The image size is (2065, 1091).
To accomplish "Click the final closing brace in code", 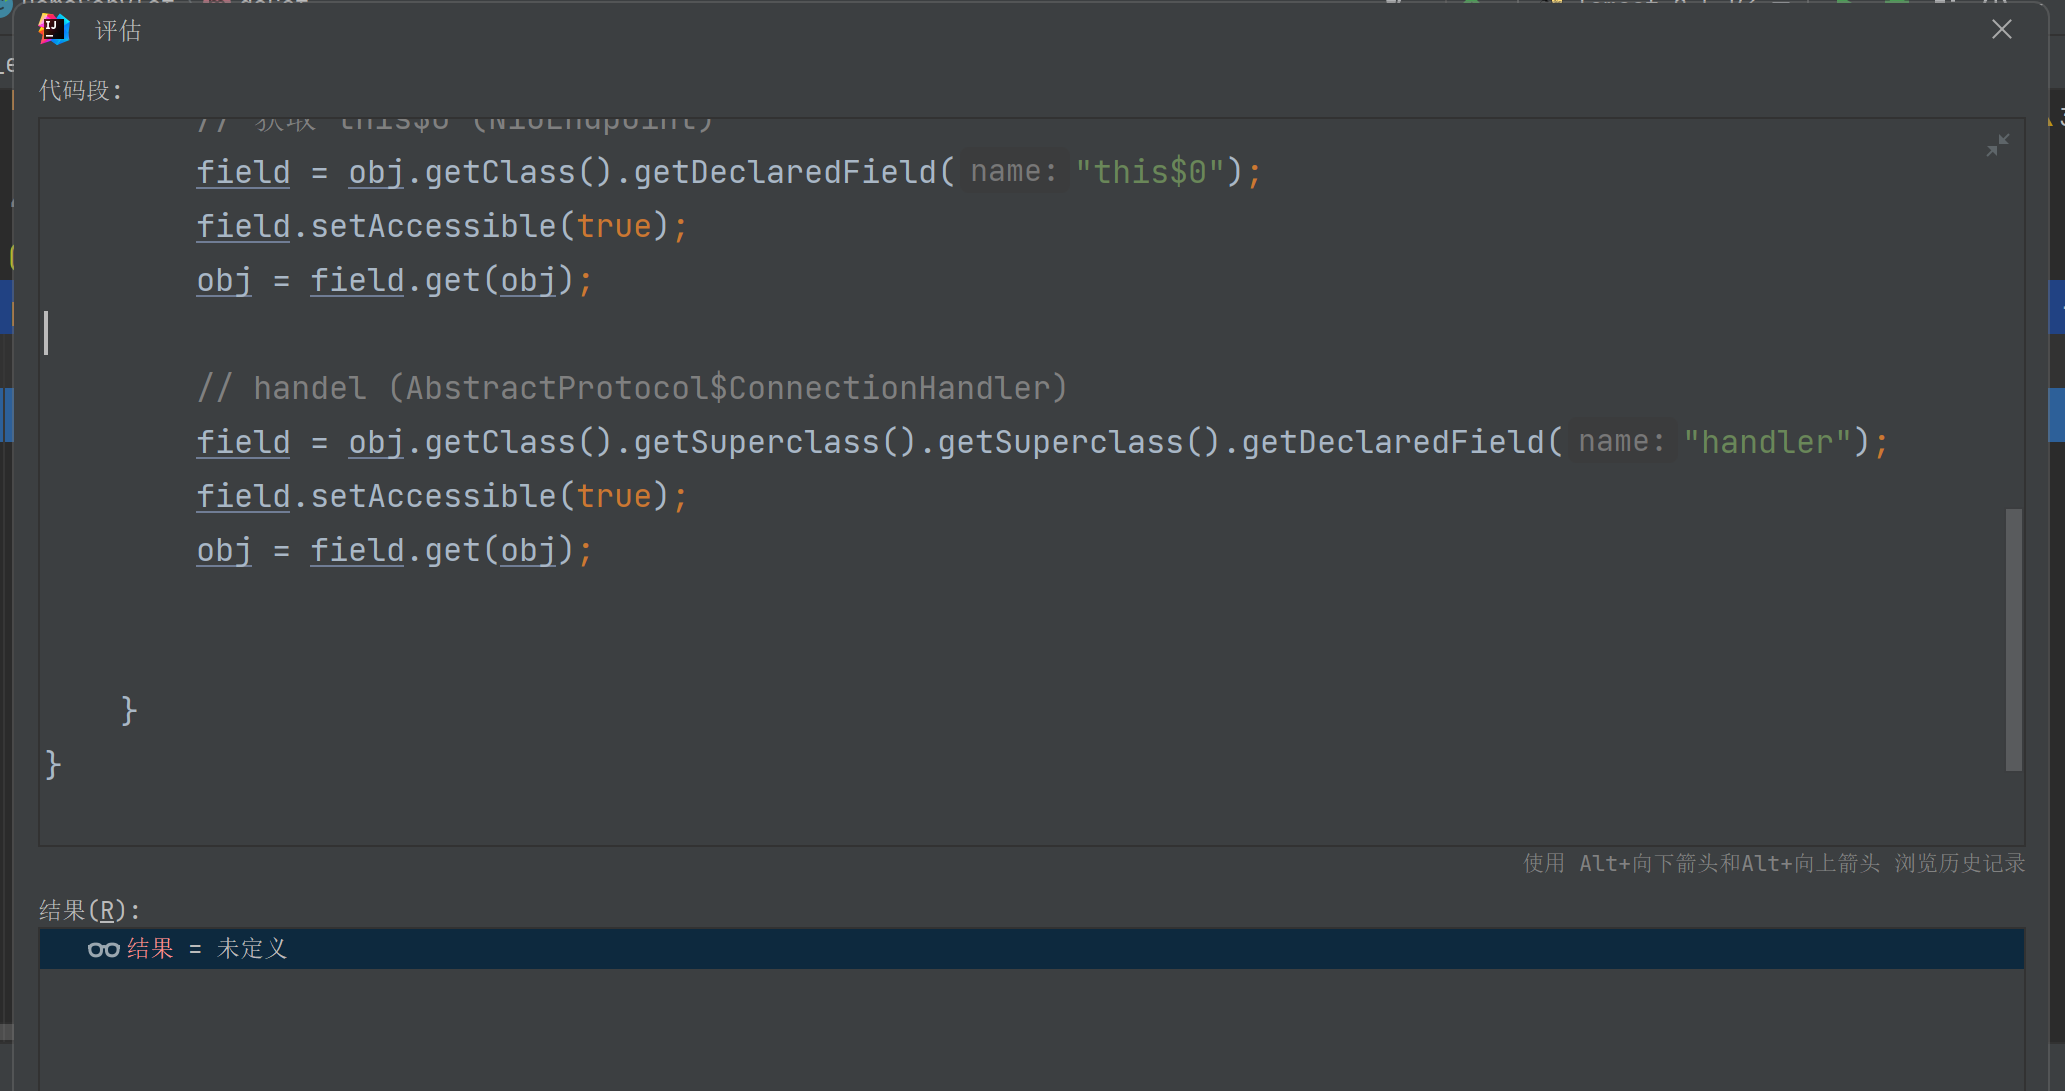I will [53, 765].
